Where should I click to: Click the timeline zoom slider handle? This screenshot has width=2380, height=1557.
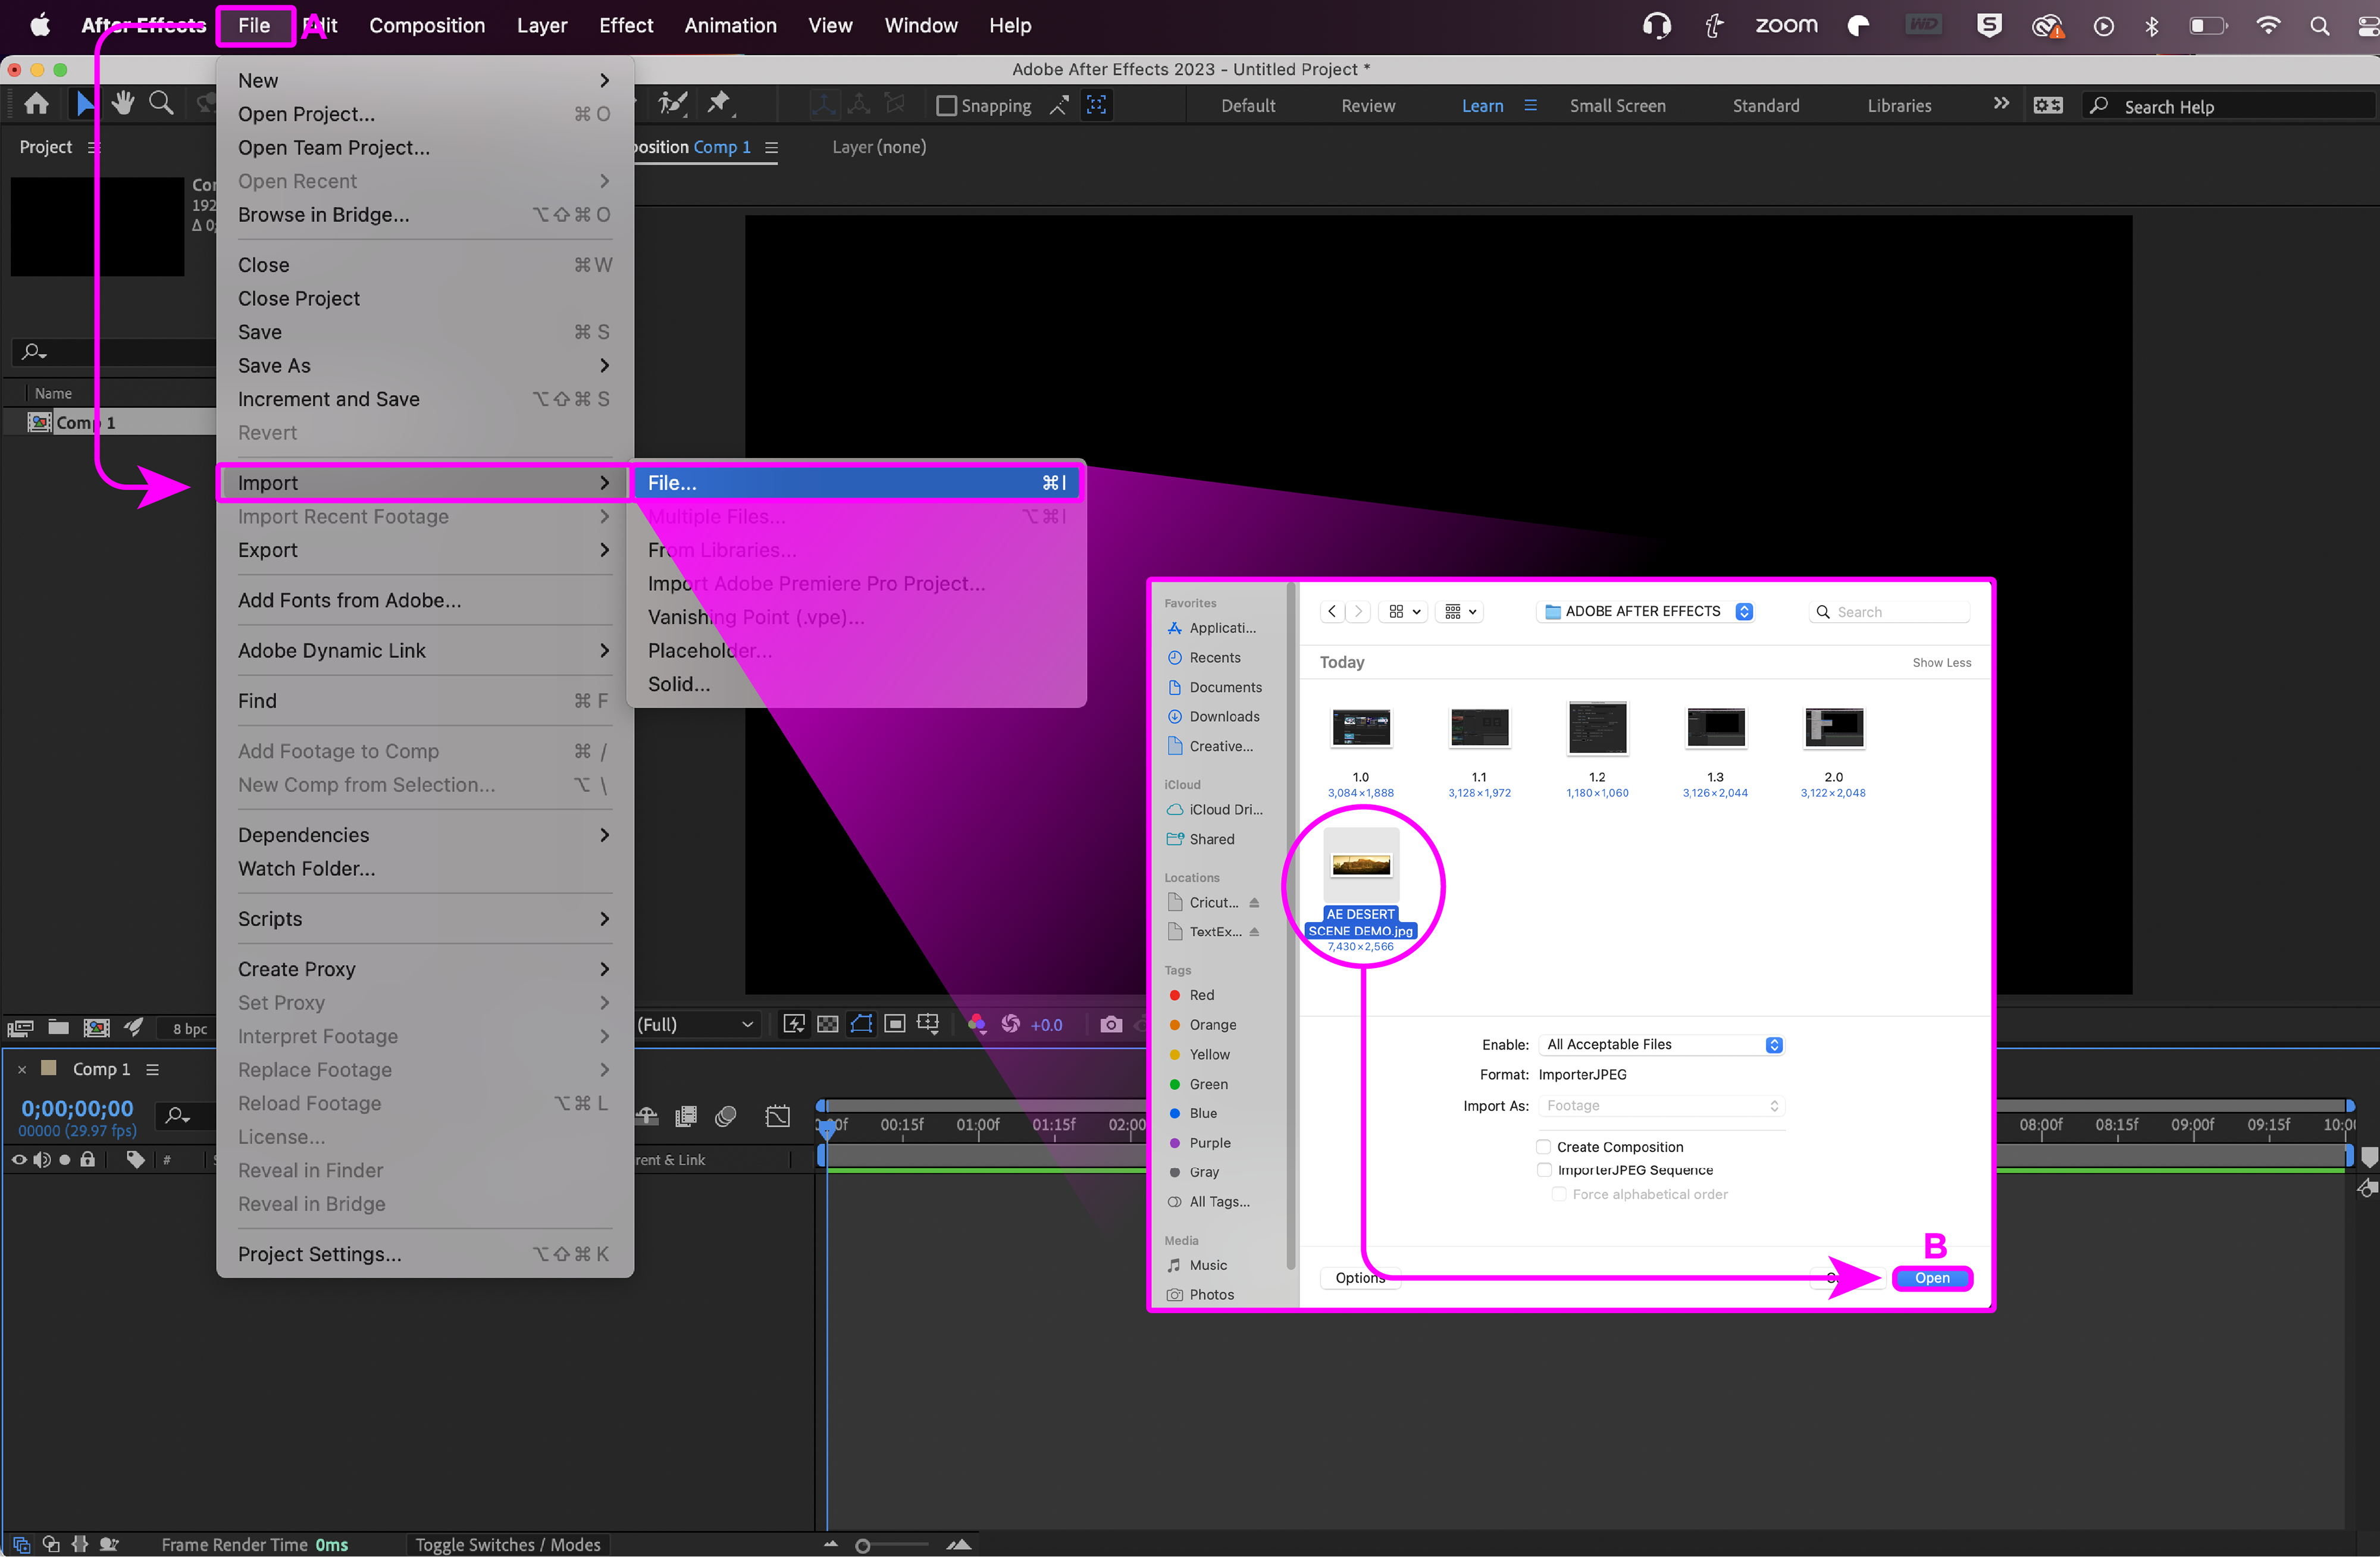863,1545
